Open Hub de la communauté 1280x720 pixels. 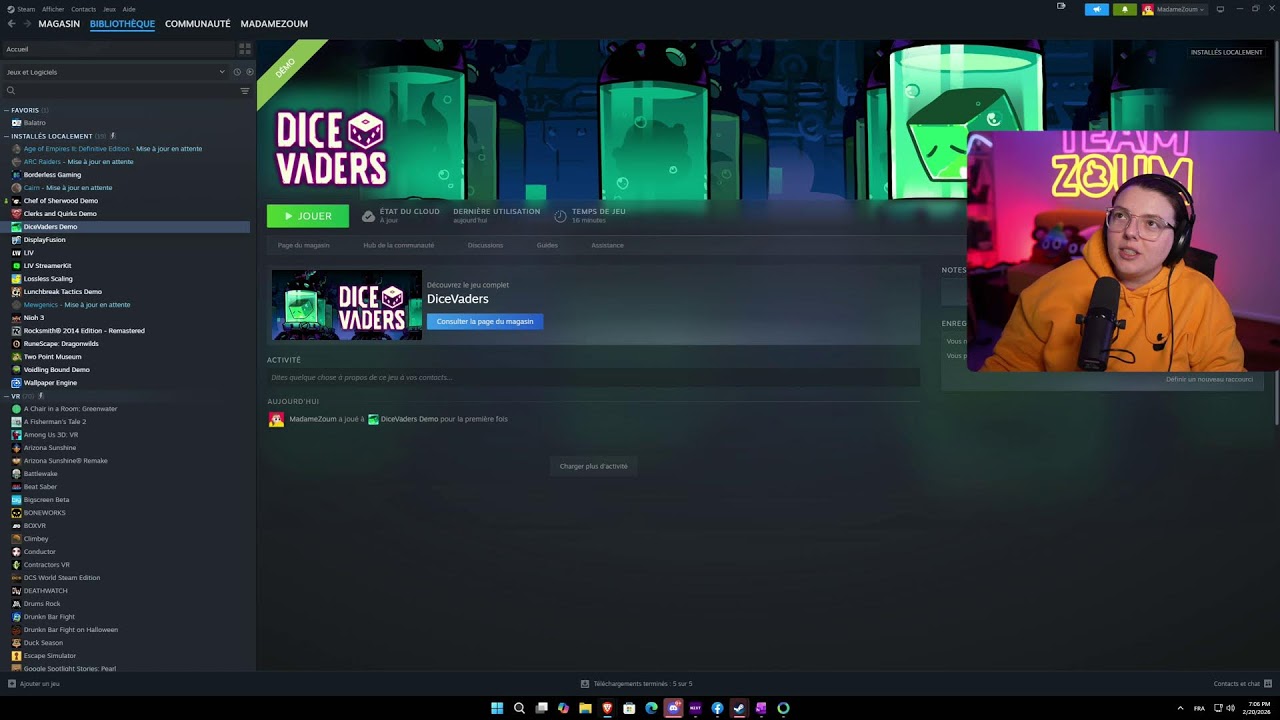tap(398, 245)
